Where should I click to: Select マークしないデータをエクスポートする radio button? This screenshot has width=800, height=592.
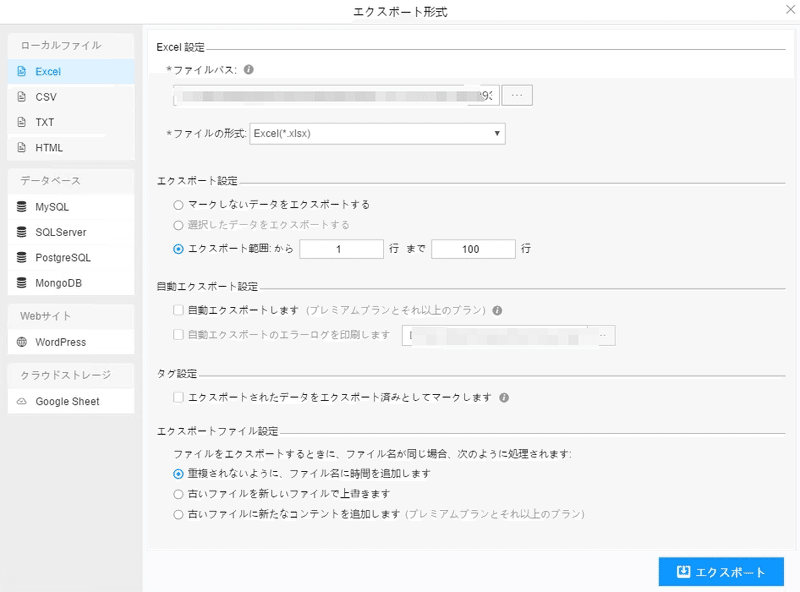click(178, 204)
